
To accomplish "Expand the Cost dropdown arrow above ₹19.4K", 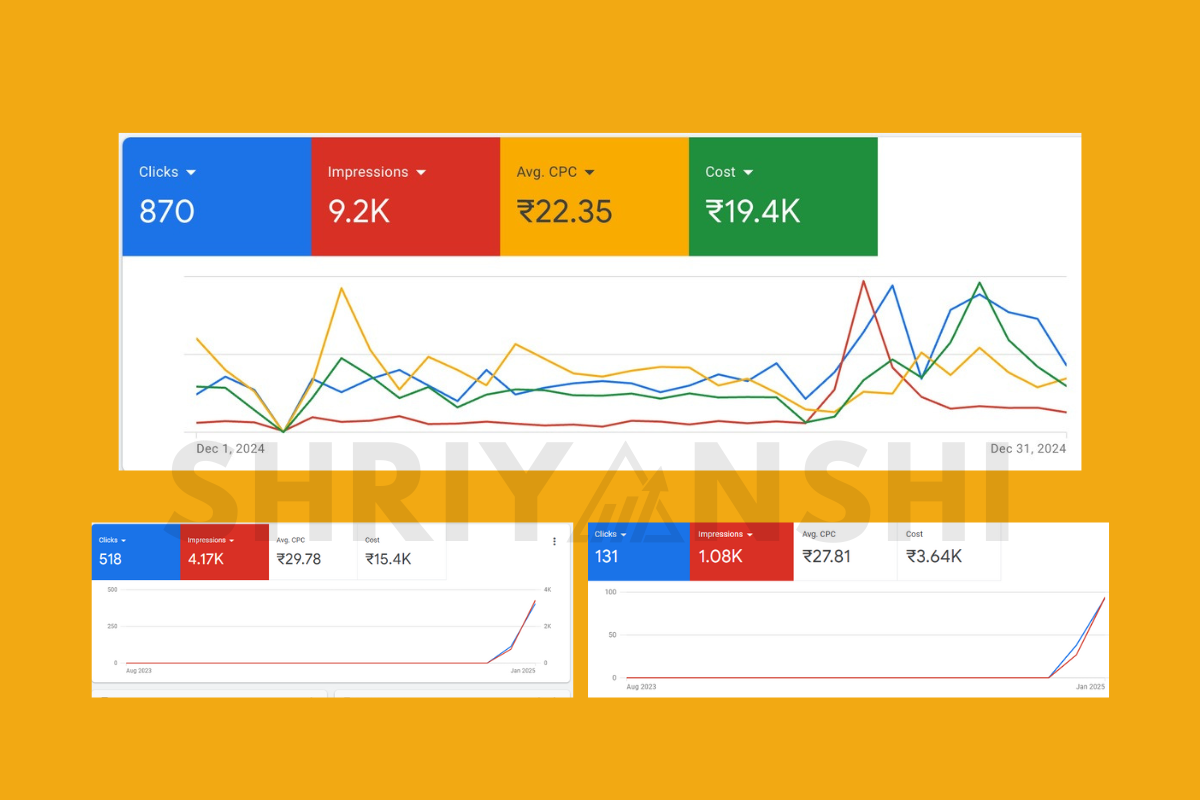I will point(748,173).
